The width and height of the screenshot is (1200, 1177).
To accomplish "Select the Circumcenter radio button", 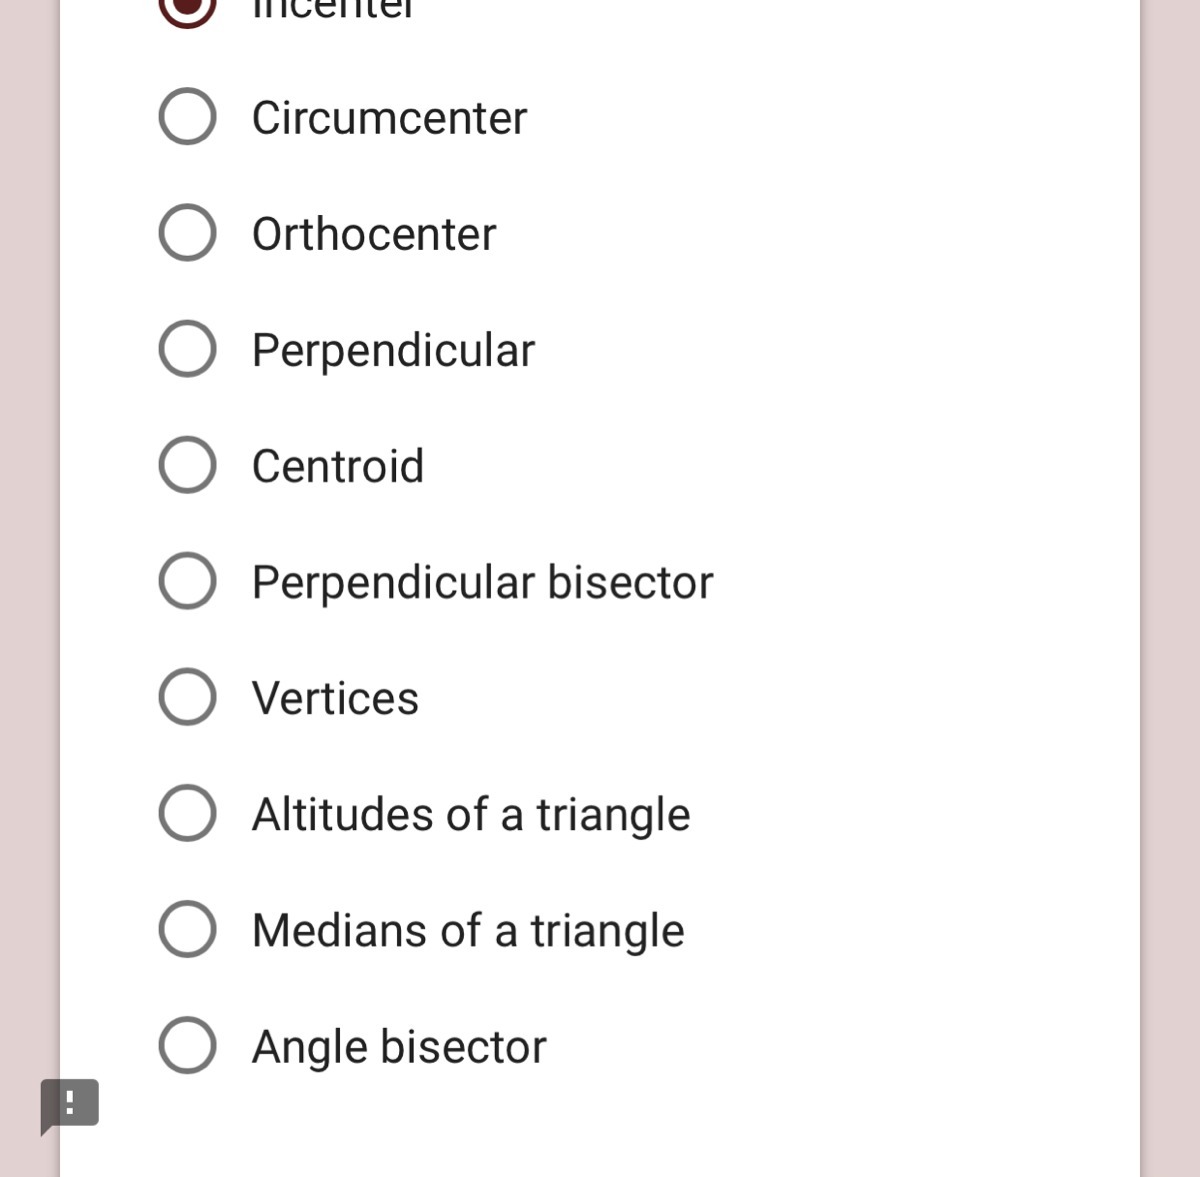I will [187, 117].
